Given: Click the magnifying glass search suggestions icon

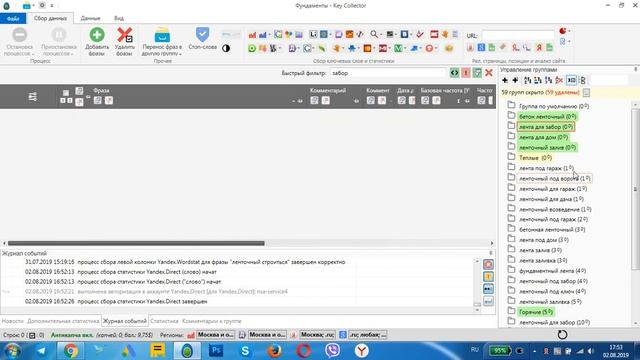Looking at the screenshot, I should (x=374, y=34).
